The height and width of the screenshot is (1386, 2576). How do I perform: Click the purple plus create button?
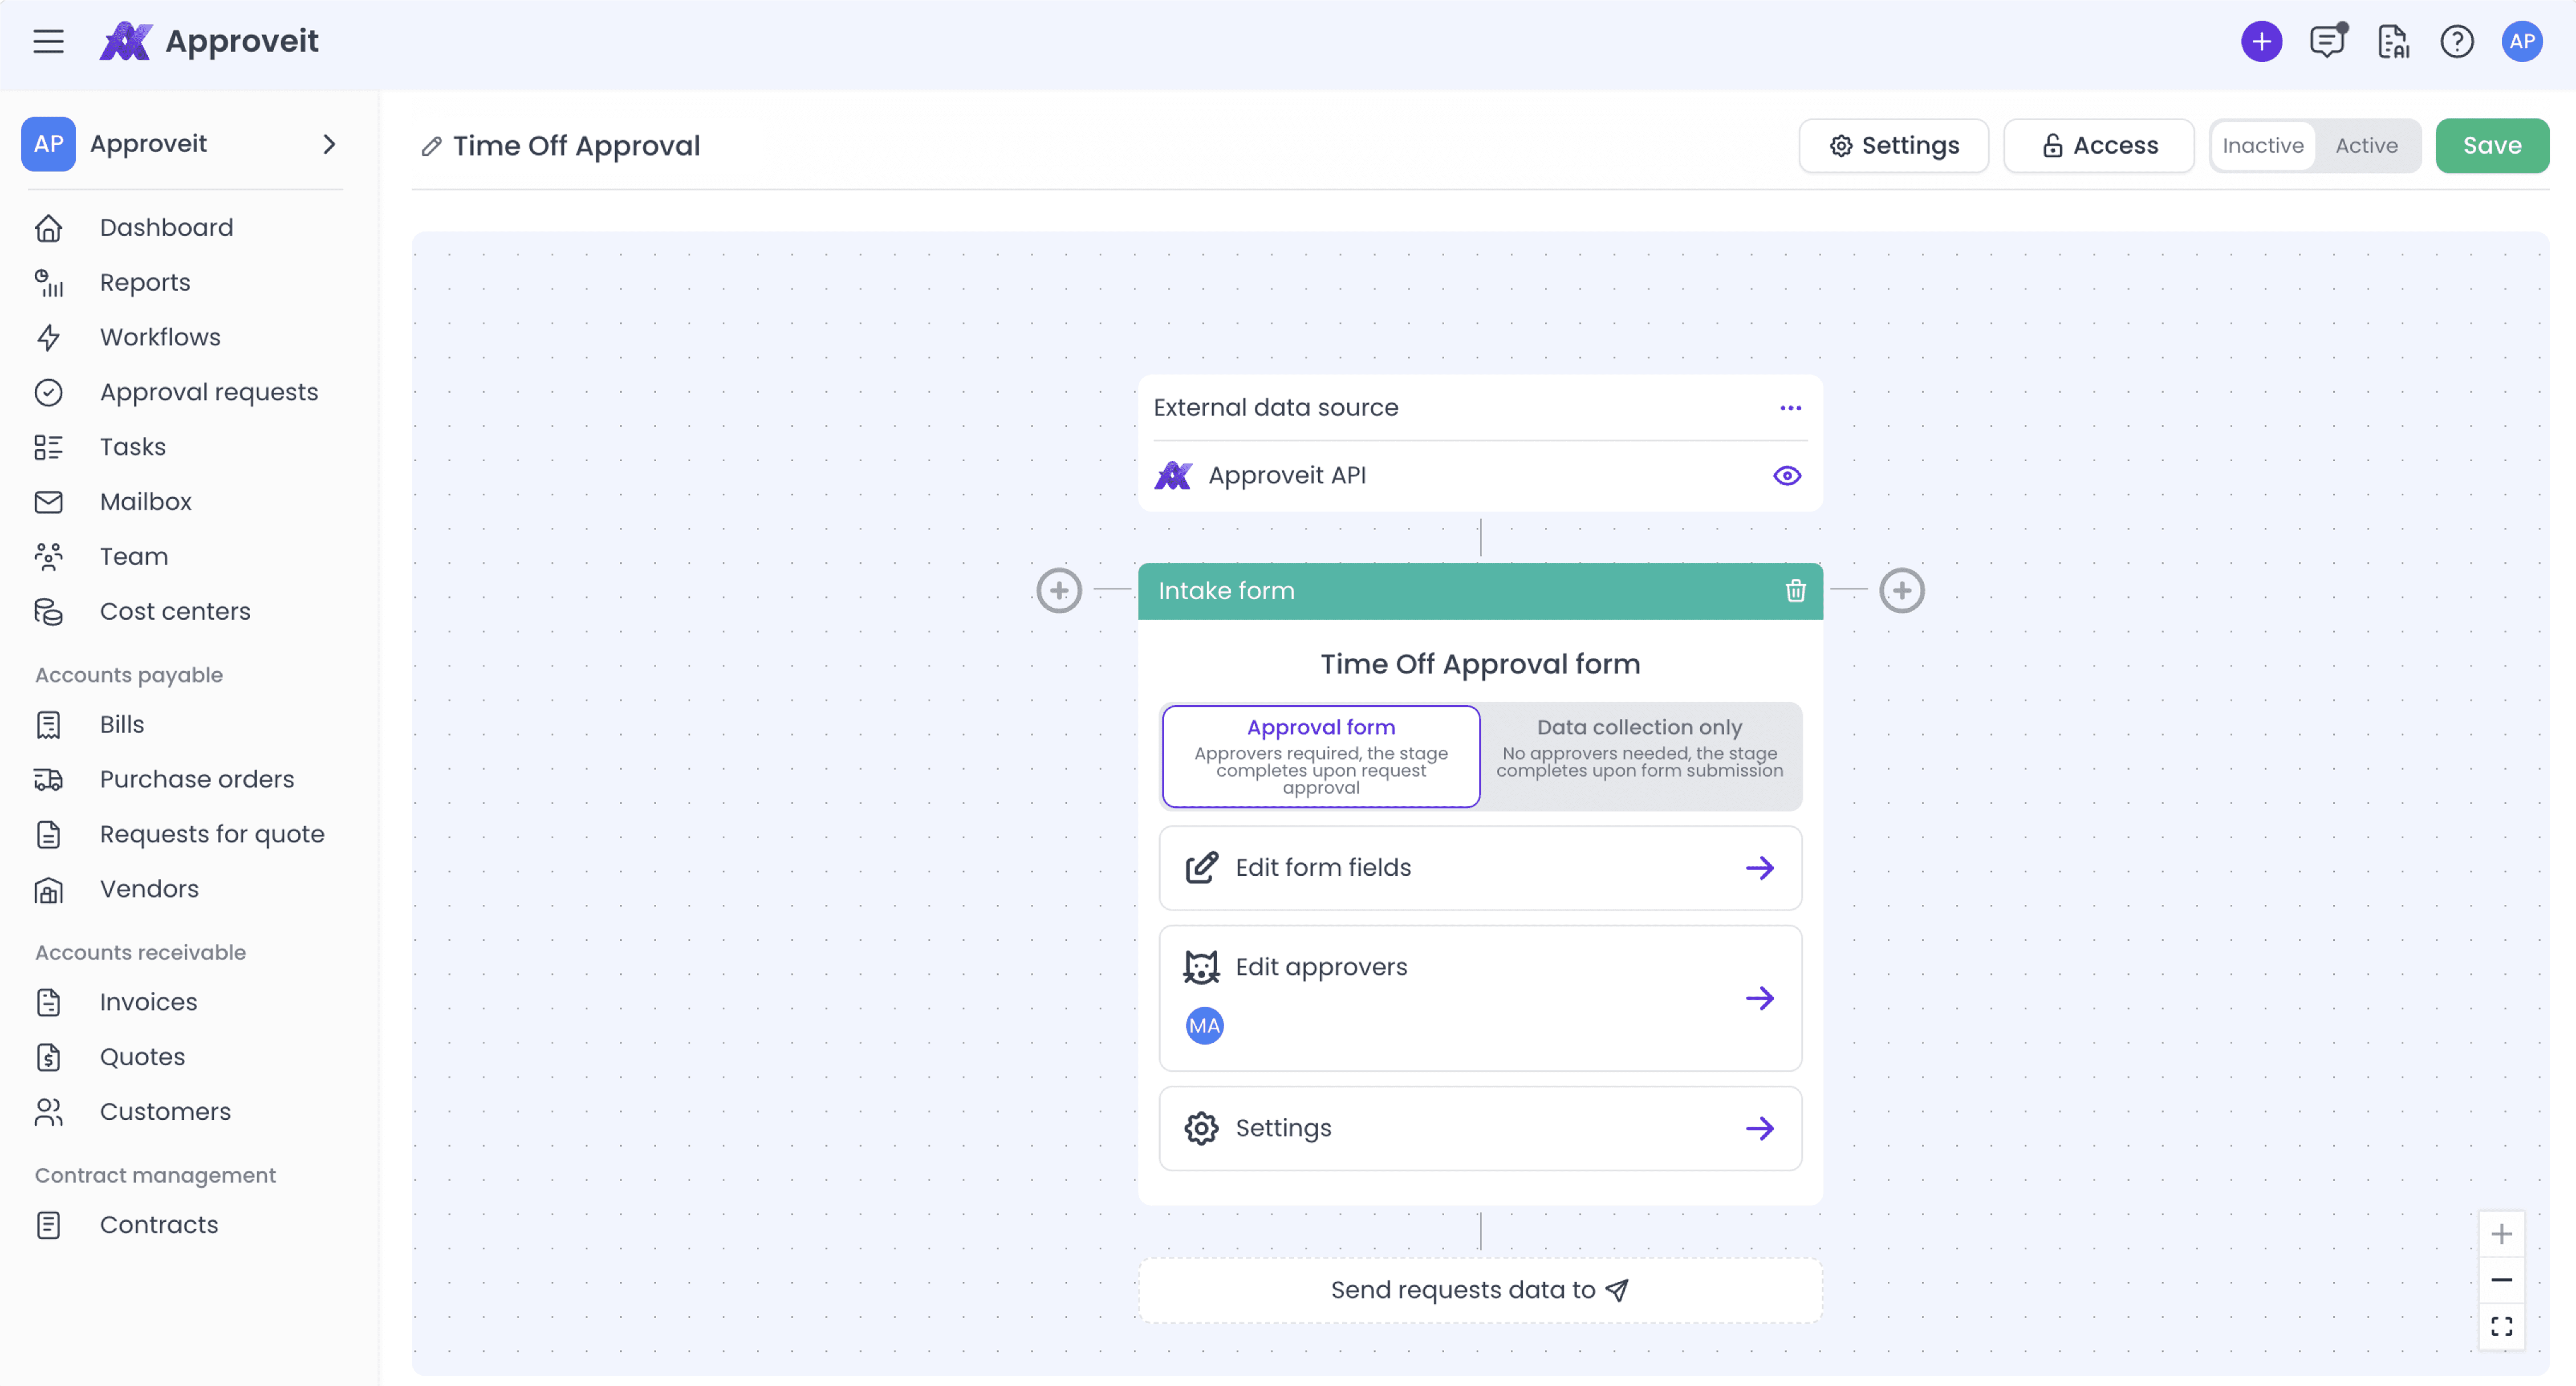click(x=2261, y=41)
